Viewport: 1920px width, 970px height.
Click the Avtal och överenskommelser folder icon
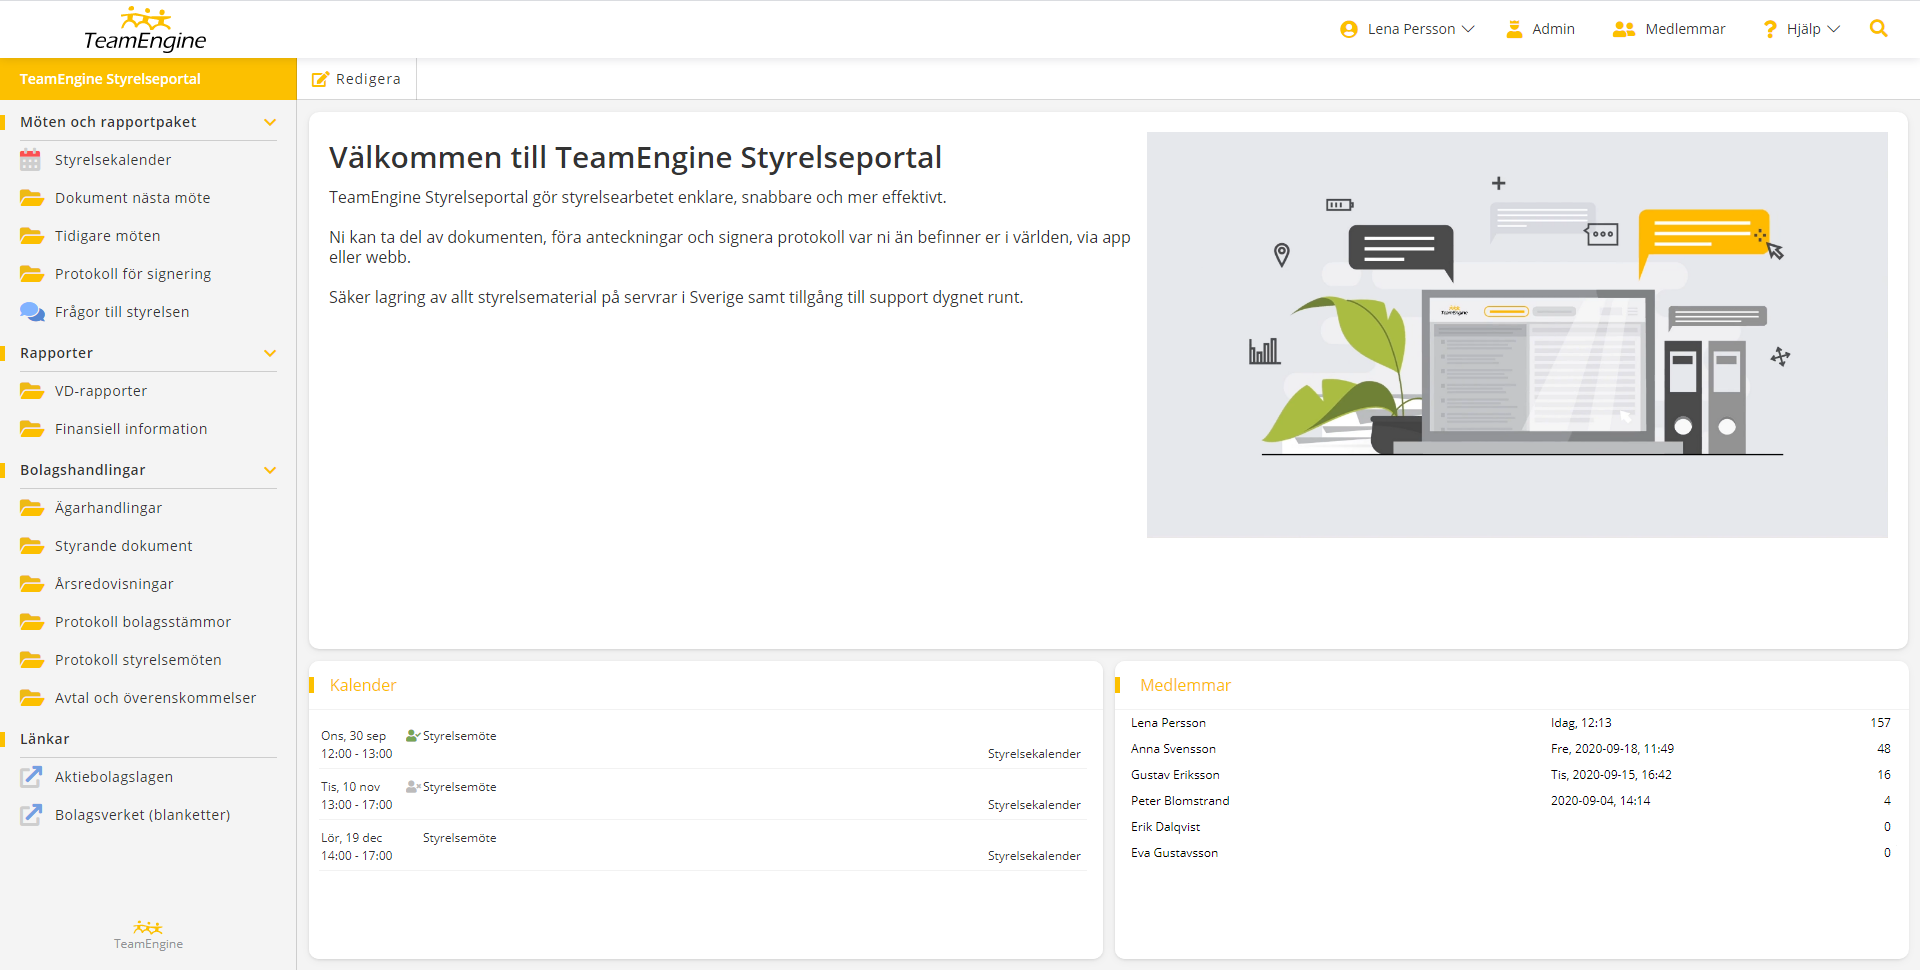32,698
